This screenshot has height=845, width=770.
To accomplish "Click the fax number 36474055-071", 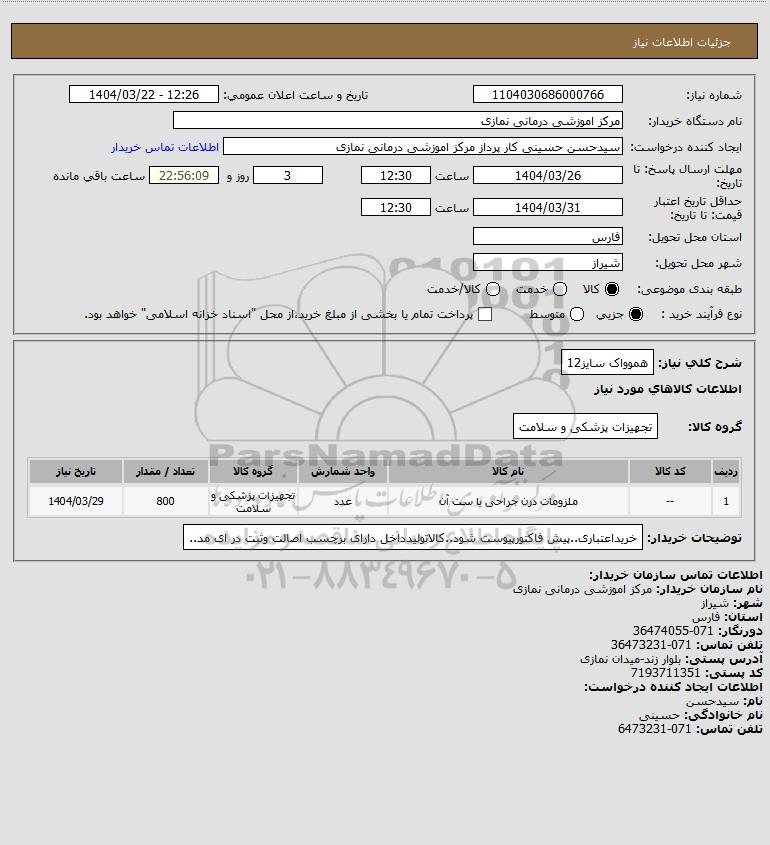I will pyautogui.click(x=672, y=631).
